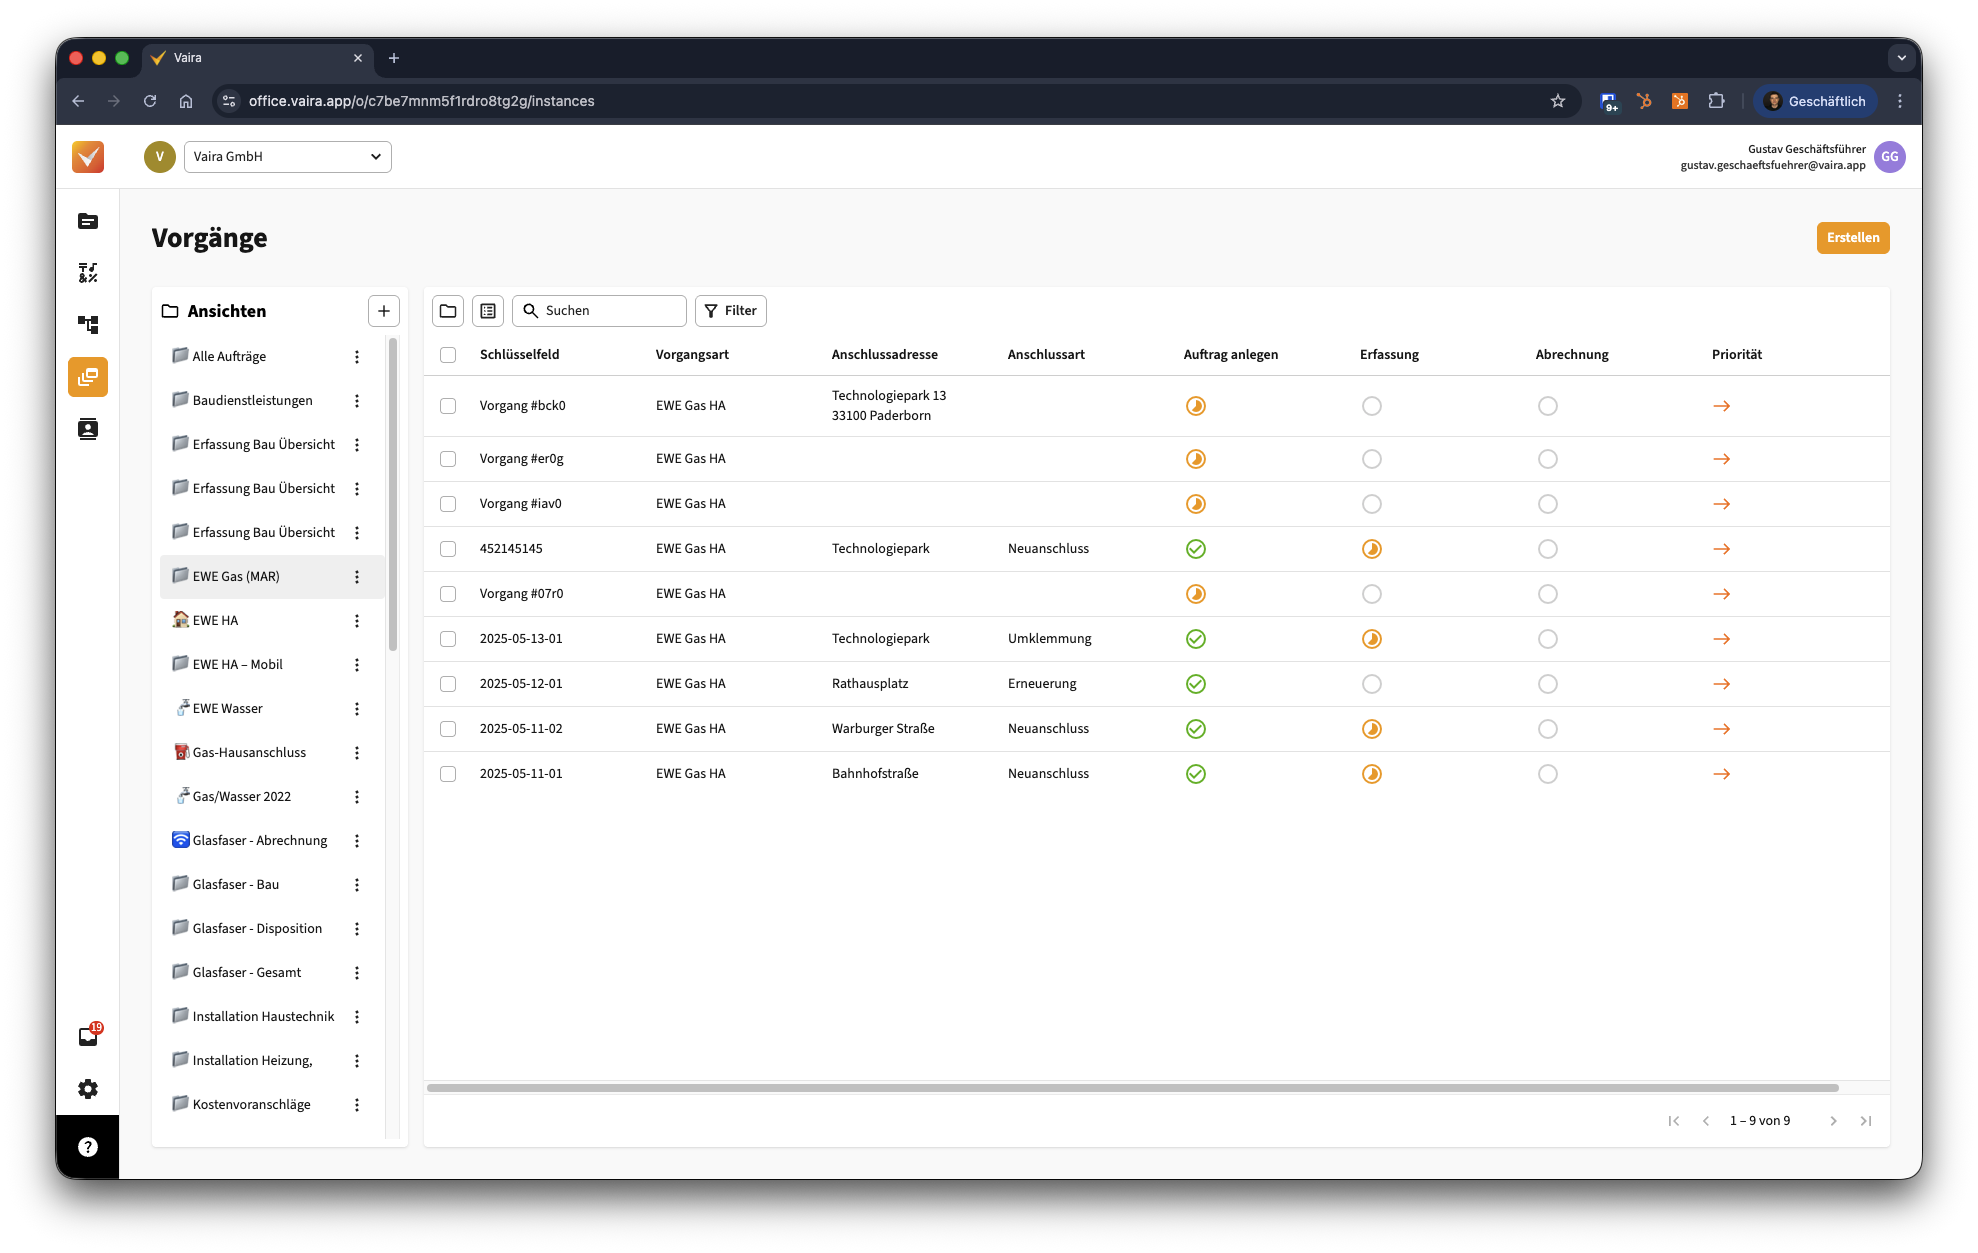Tick the select-all checkbox in the table header
The width and height of the screenshot is (1978, 1253).
[448, 355]
